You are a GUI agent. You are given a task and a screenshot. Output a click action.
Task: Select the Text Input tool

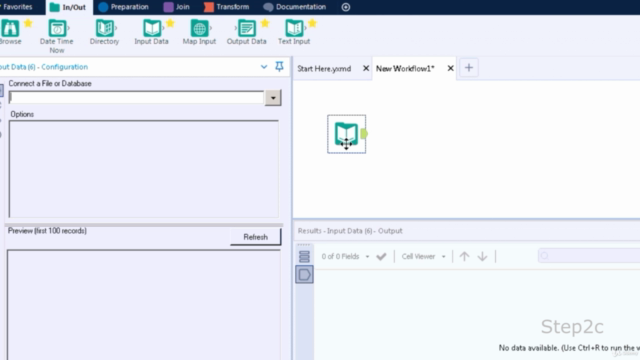294,29
